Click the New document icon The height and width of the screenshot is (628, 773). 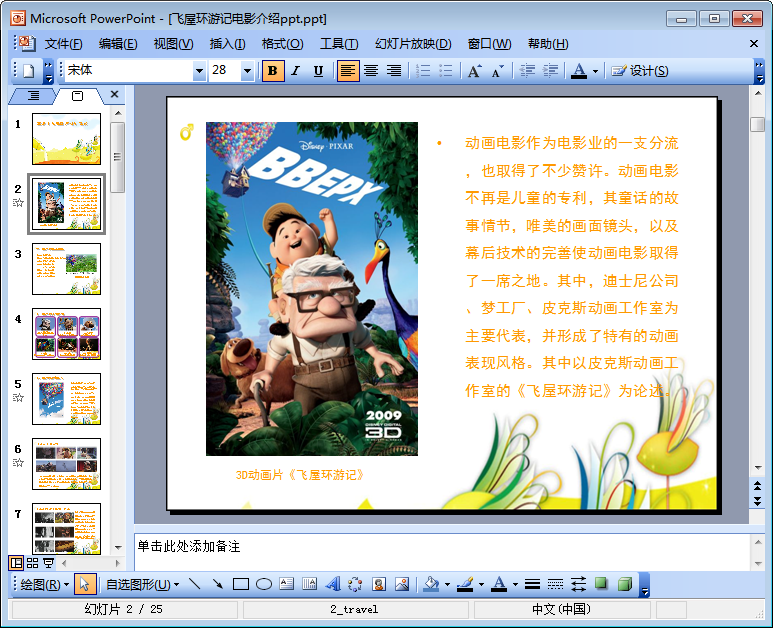coord(29,71)
